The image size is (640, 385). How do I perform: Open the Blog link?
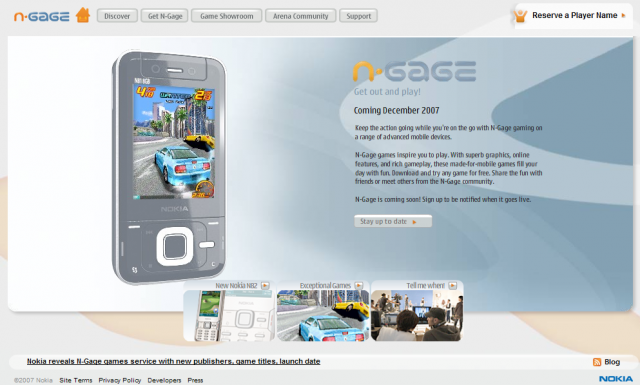(x=612, y=362)
